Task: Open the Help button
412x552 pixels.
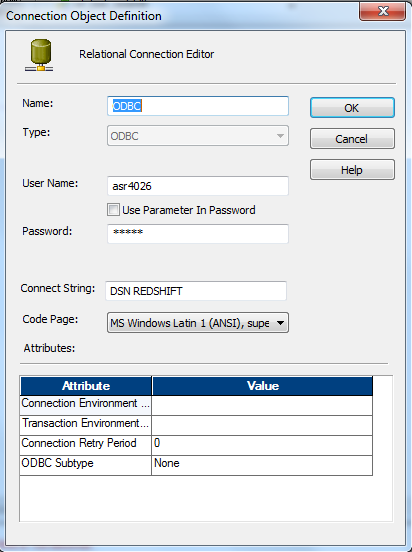Action: [x=352, y=170]
